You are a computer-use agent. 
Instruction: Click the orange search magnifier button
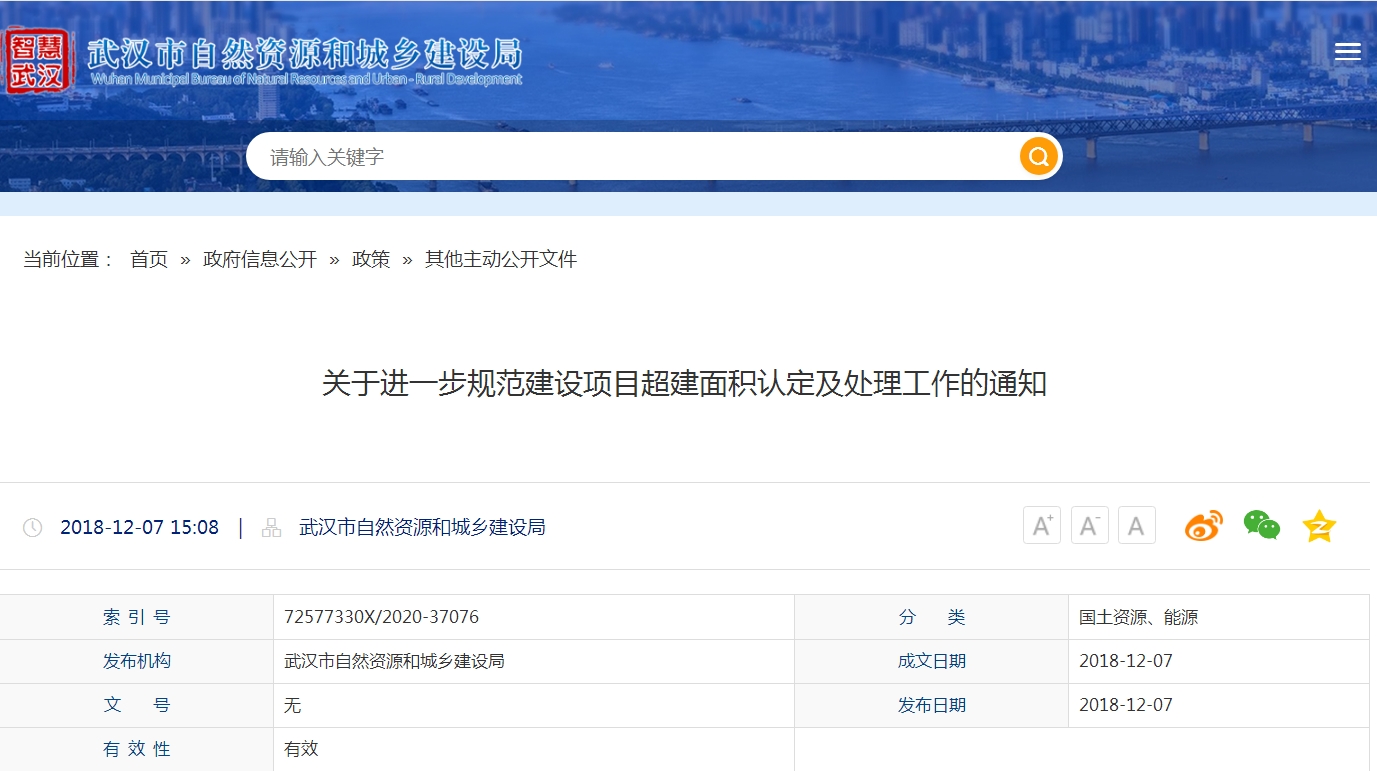1039,156
